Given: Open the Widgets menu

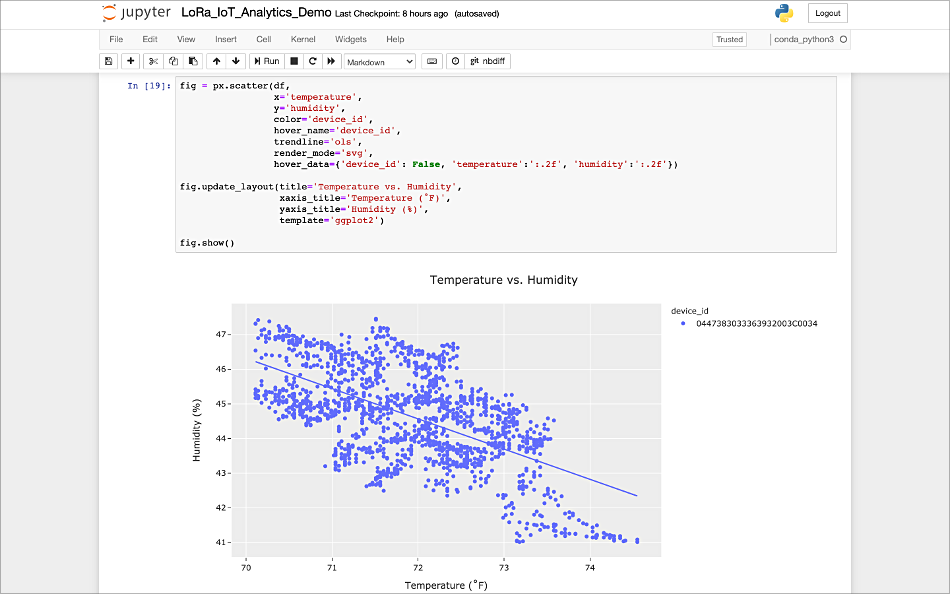Looking at the screenshot, I should (x=350, y=39).
